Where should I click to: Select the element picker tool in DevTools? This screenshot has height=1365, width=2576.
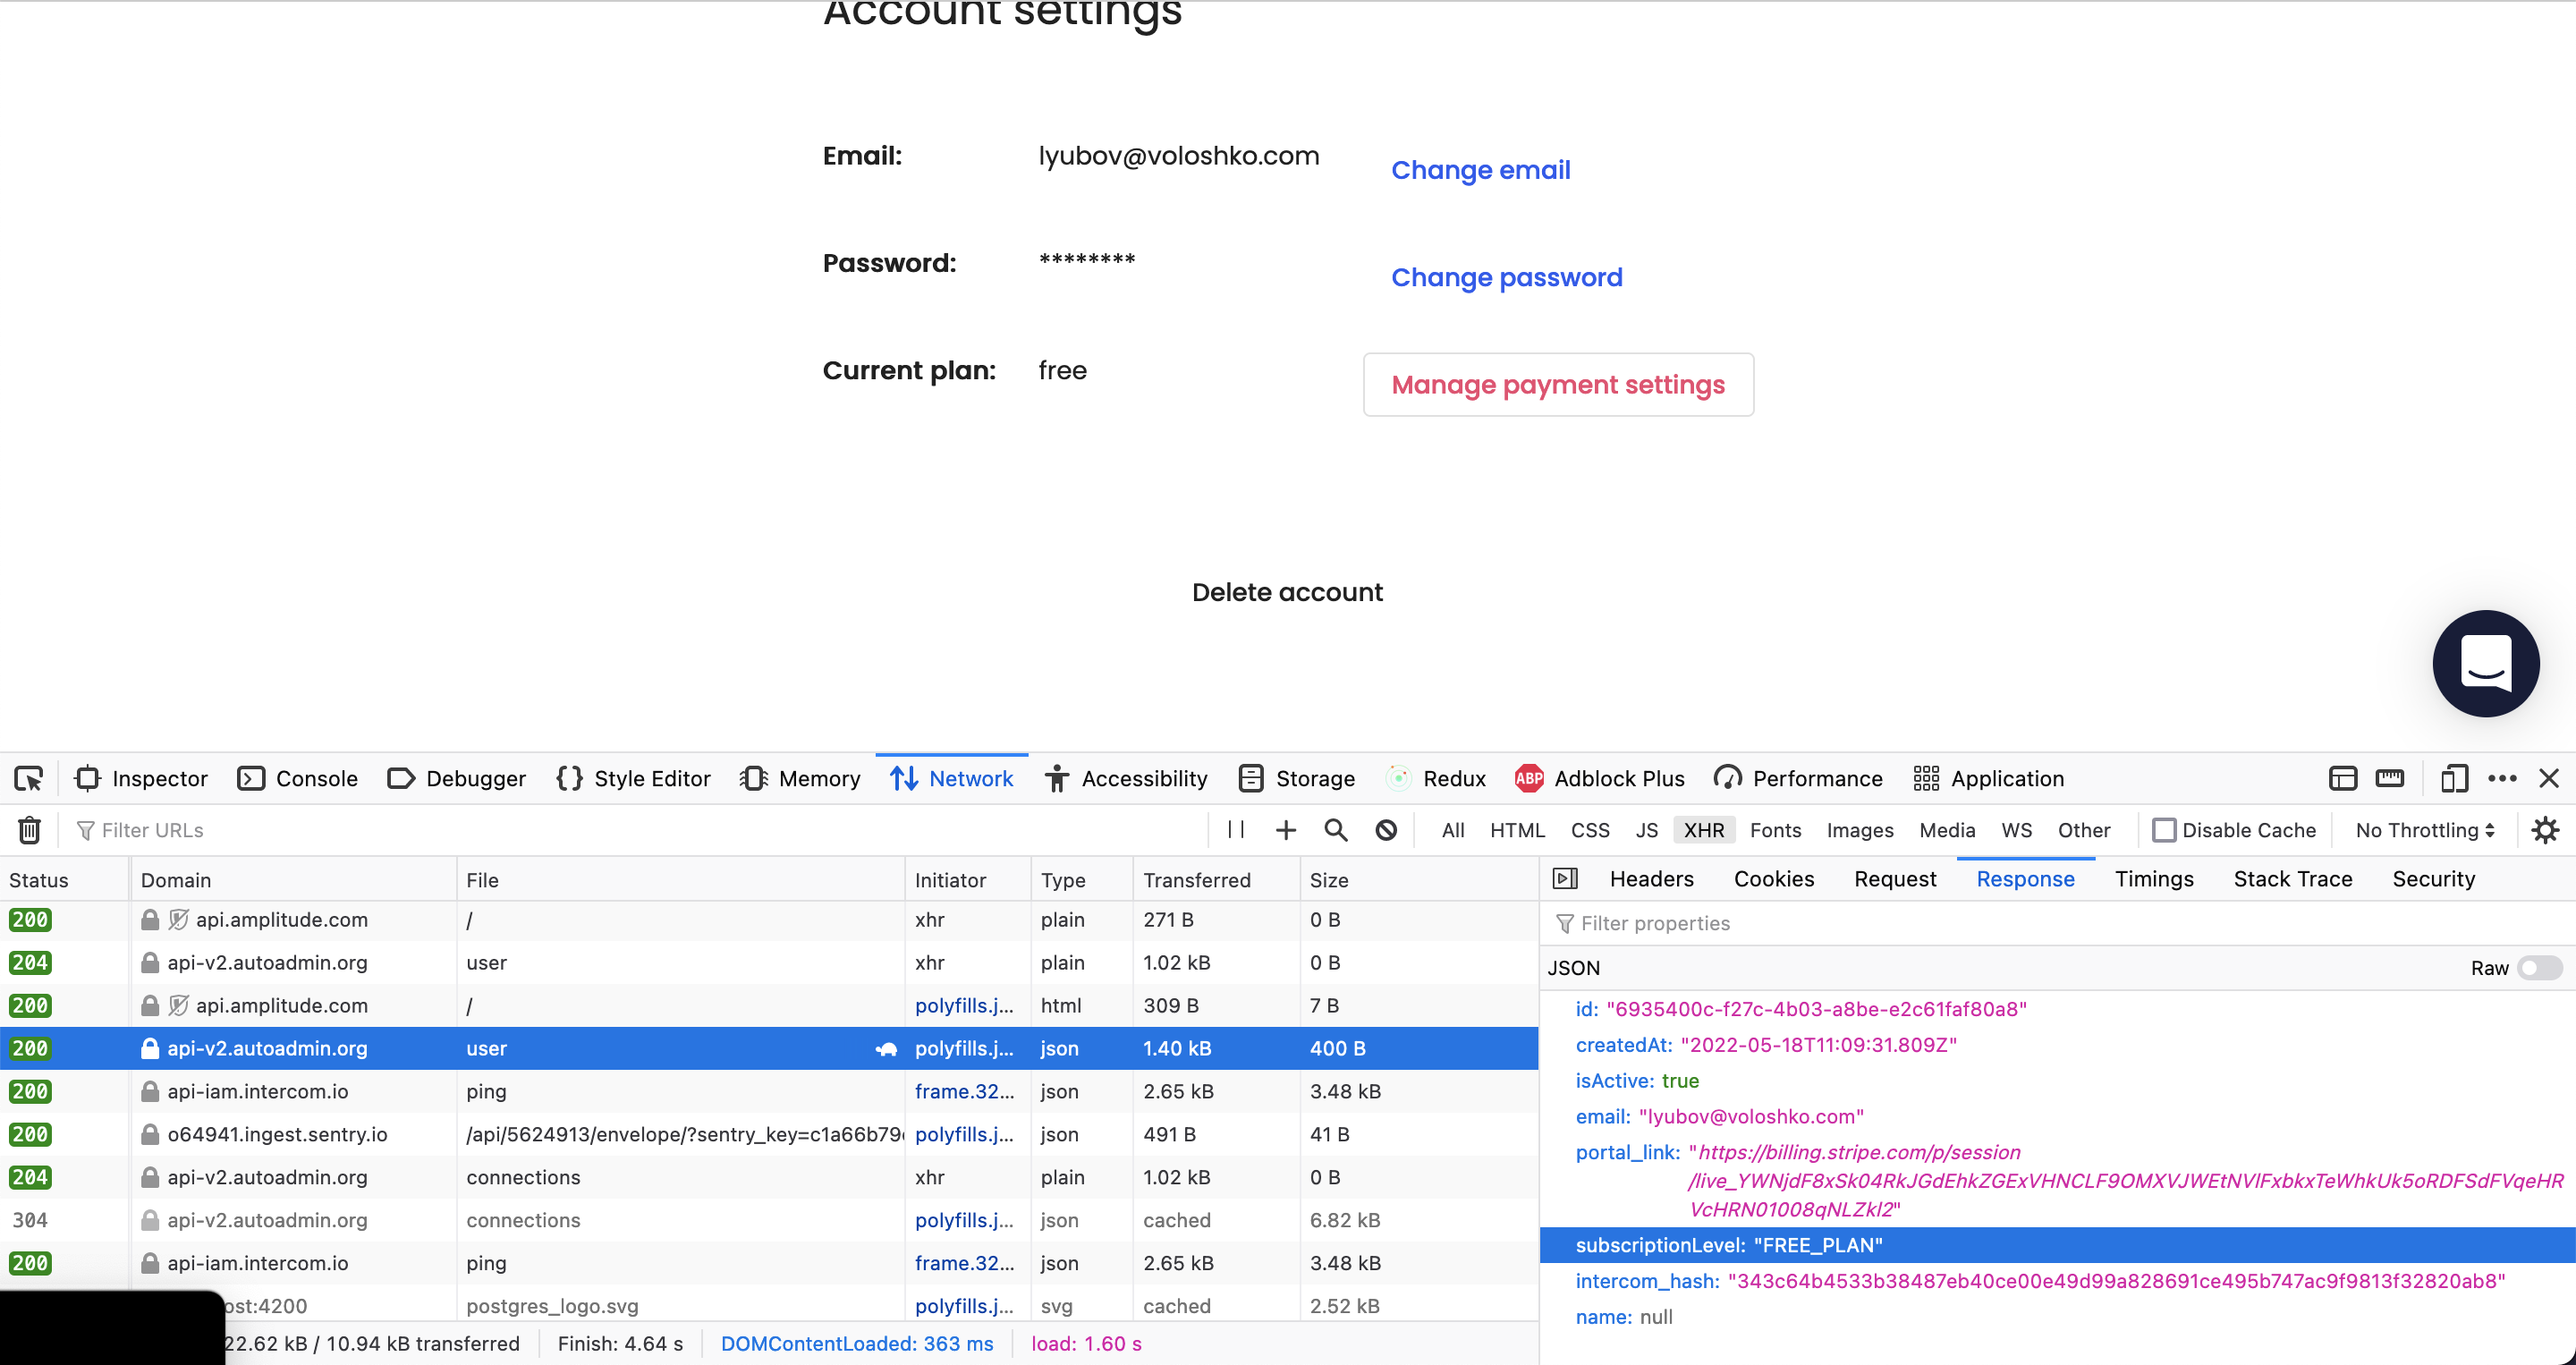[29, 778]
